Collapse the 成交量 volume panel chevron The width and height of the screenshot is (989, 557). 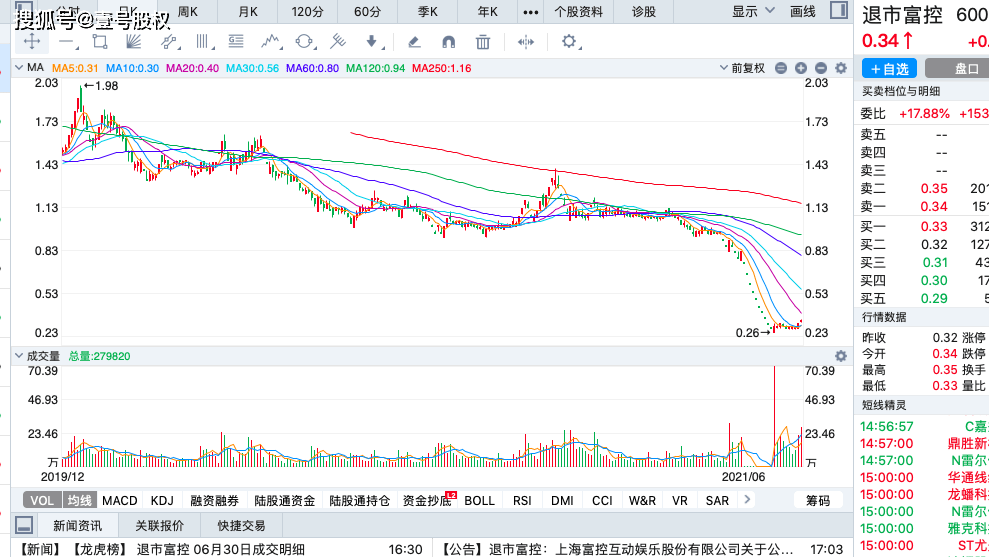coord(19,356)
